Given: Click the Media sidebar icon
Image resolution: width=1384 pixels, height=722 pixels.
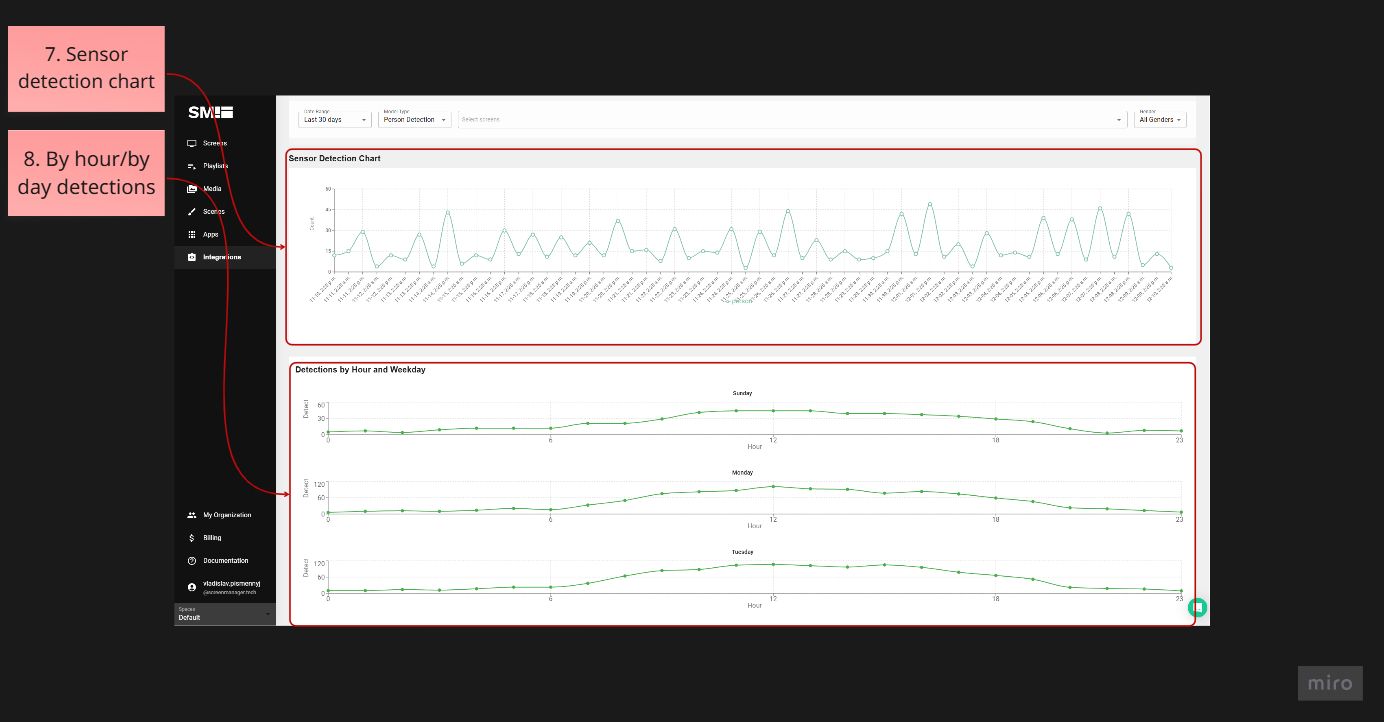Looking at the screenshot, I should [x=193, y=188].
